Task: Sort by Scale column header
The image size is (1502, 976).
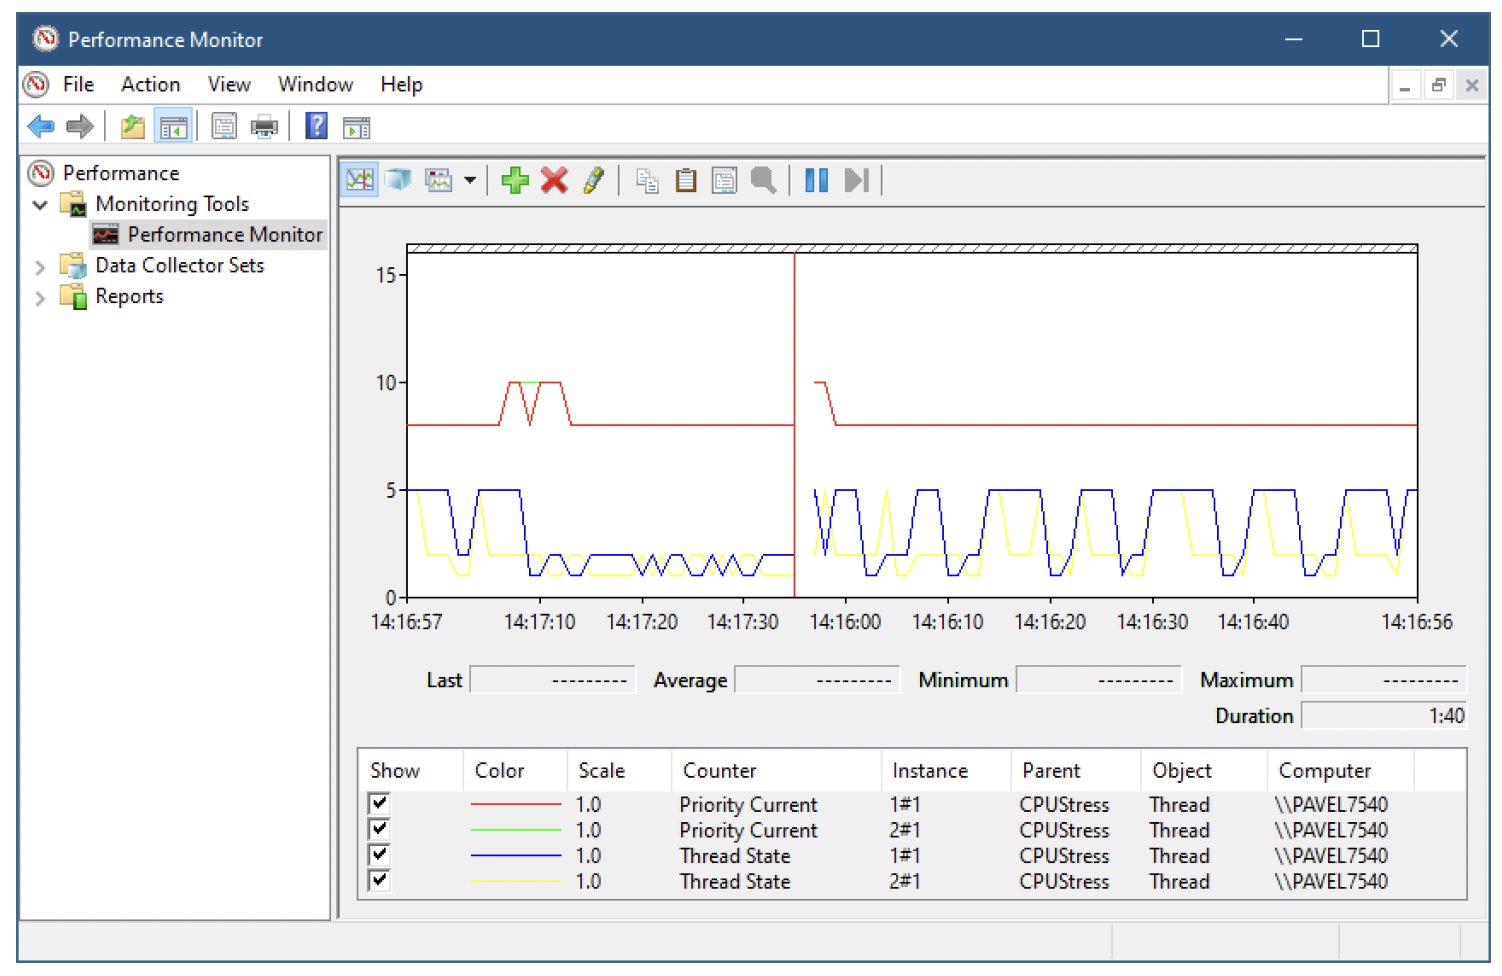Action: click(x=619, y=770)
